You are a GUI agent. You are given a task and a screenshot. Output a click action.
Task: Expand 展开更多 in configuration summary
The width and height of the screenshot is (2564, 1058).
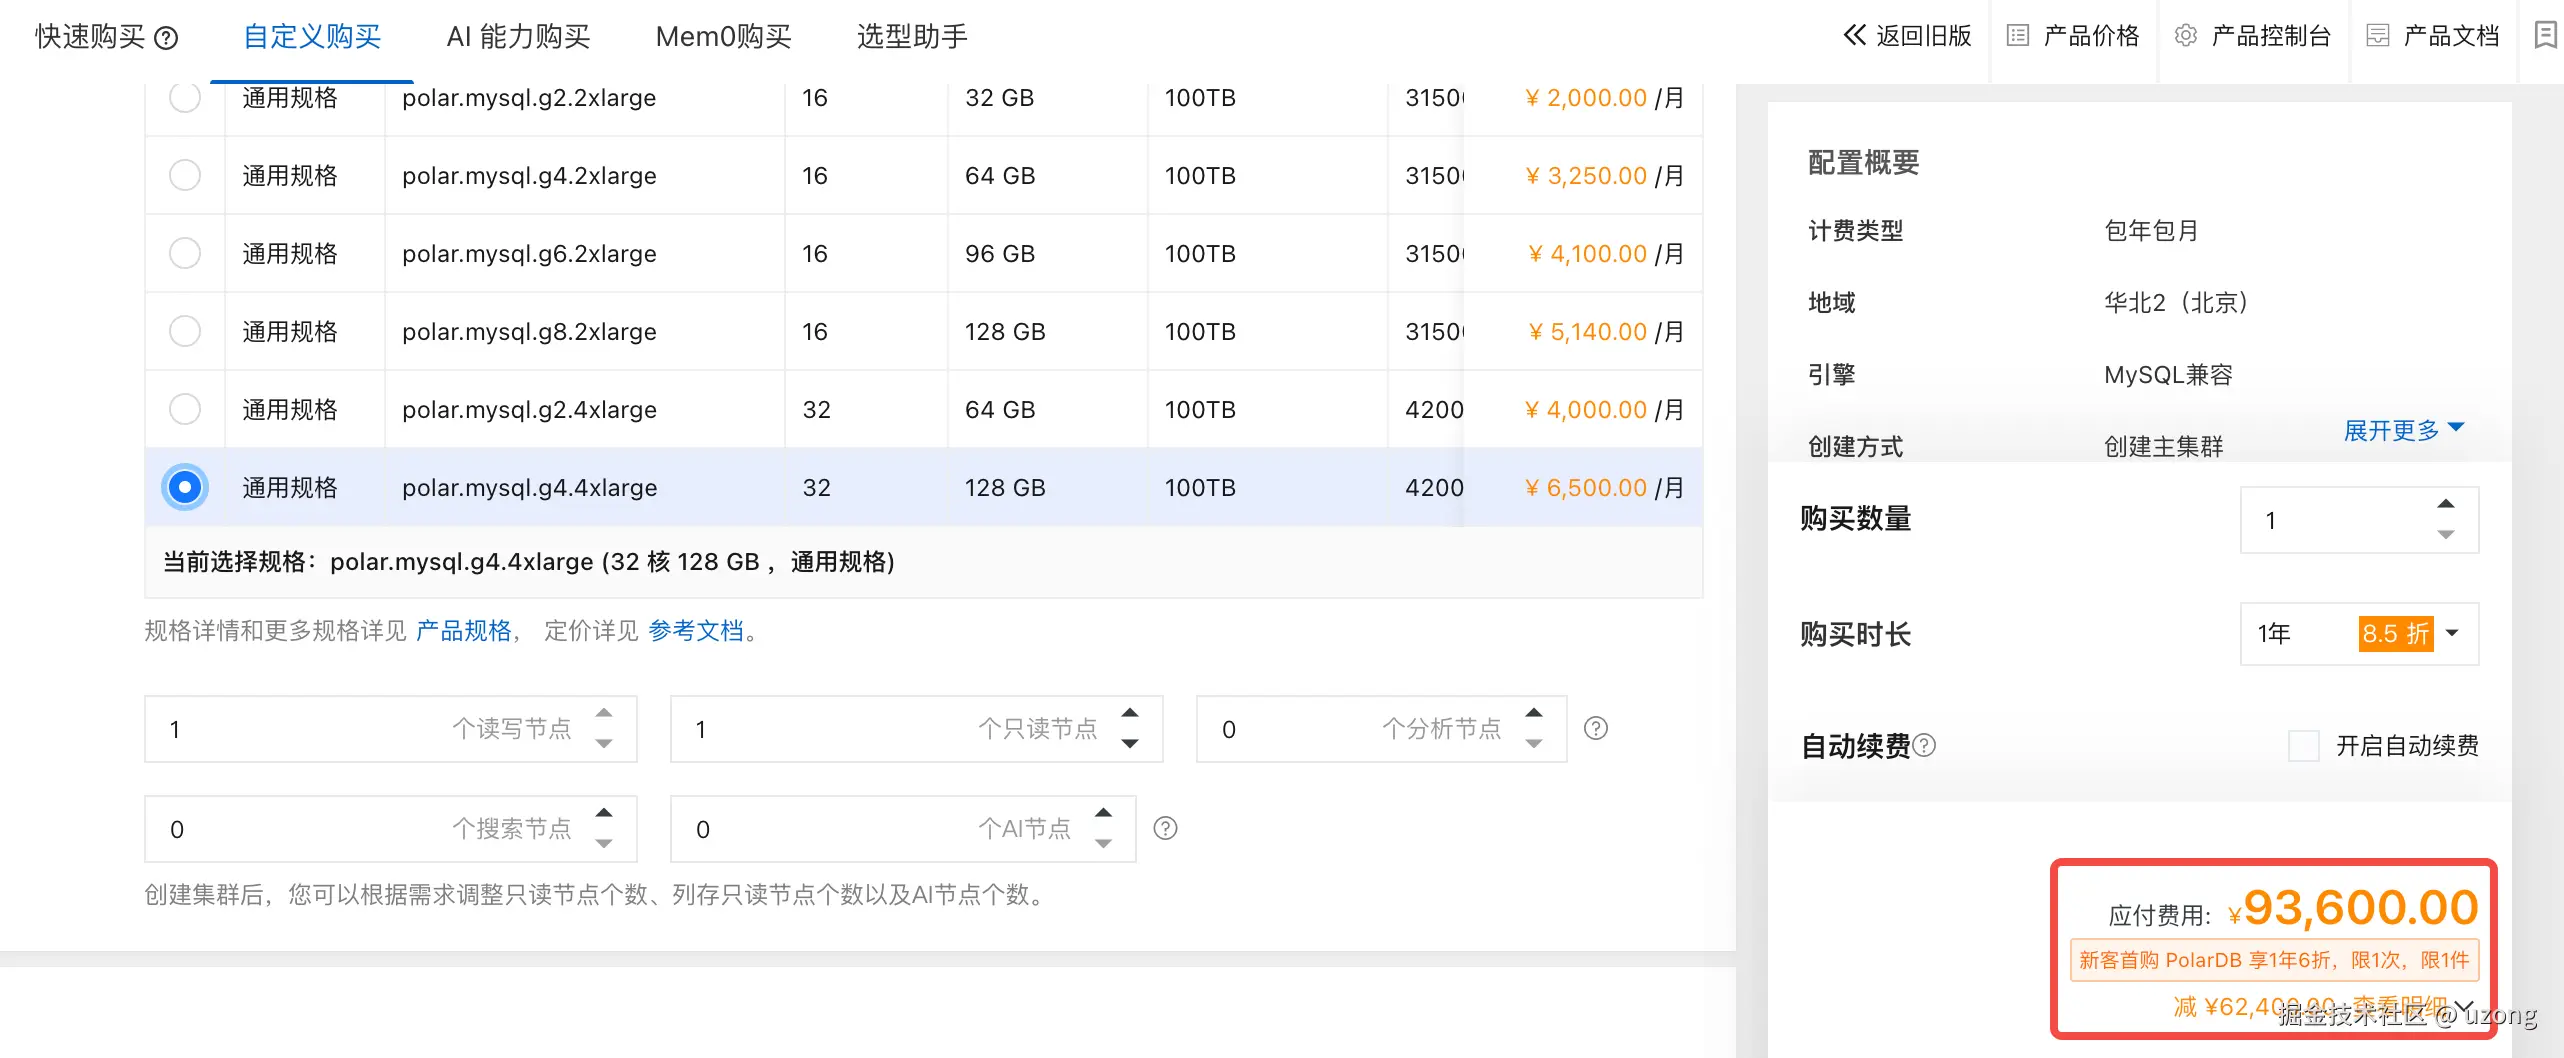point(2403,430)
